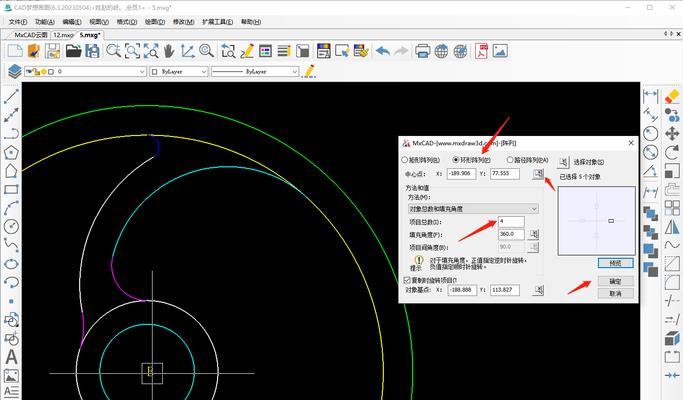The image size is (683, 400).
Task: Click the 3D box icon in right toolbar
Action: (x=673, y=339)
